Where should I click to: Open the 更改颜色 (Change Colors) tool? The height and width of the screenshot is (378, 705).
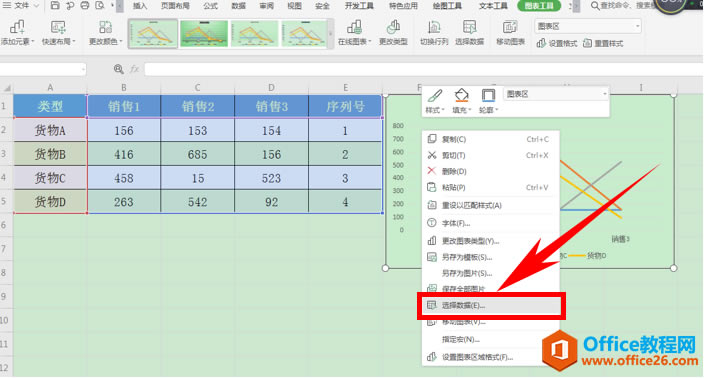pos(105,33)
